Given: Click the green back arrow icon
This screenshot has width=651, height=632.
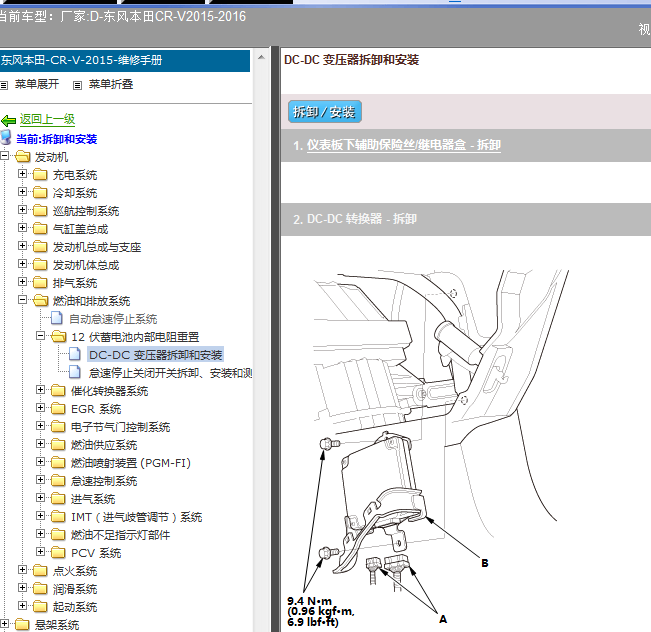Looking at the screenshot, I should coord(8,121).
